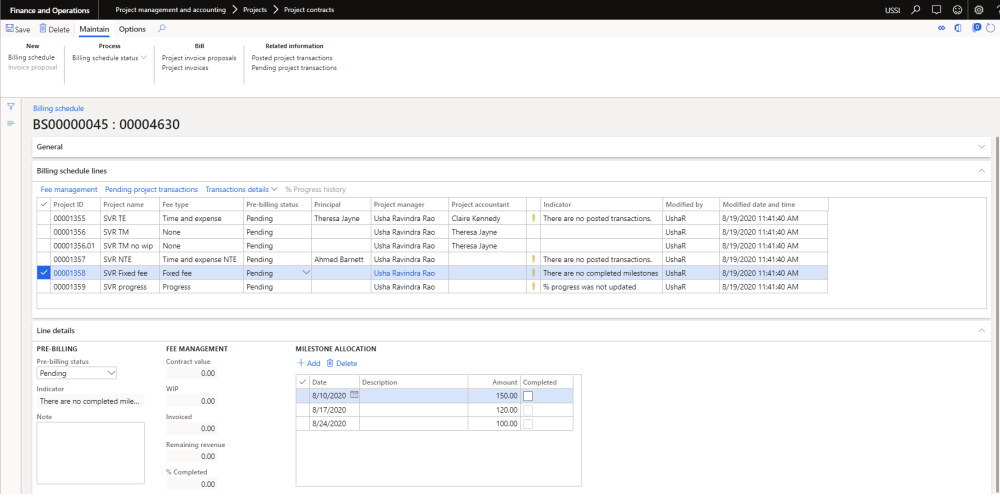Viewport: 1000px width, 499px height.
Task: Open the feedback smiley icon
Action: tap(956, 9)
